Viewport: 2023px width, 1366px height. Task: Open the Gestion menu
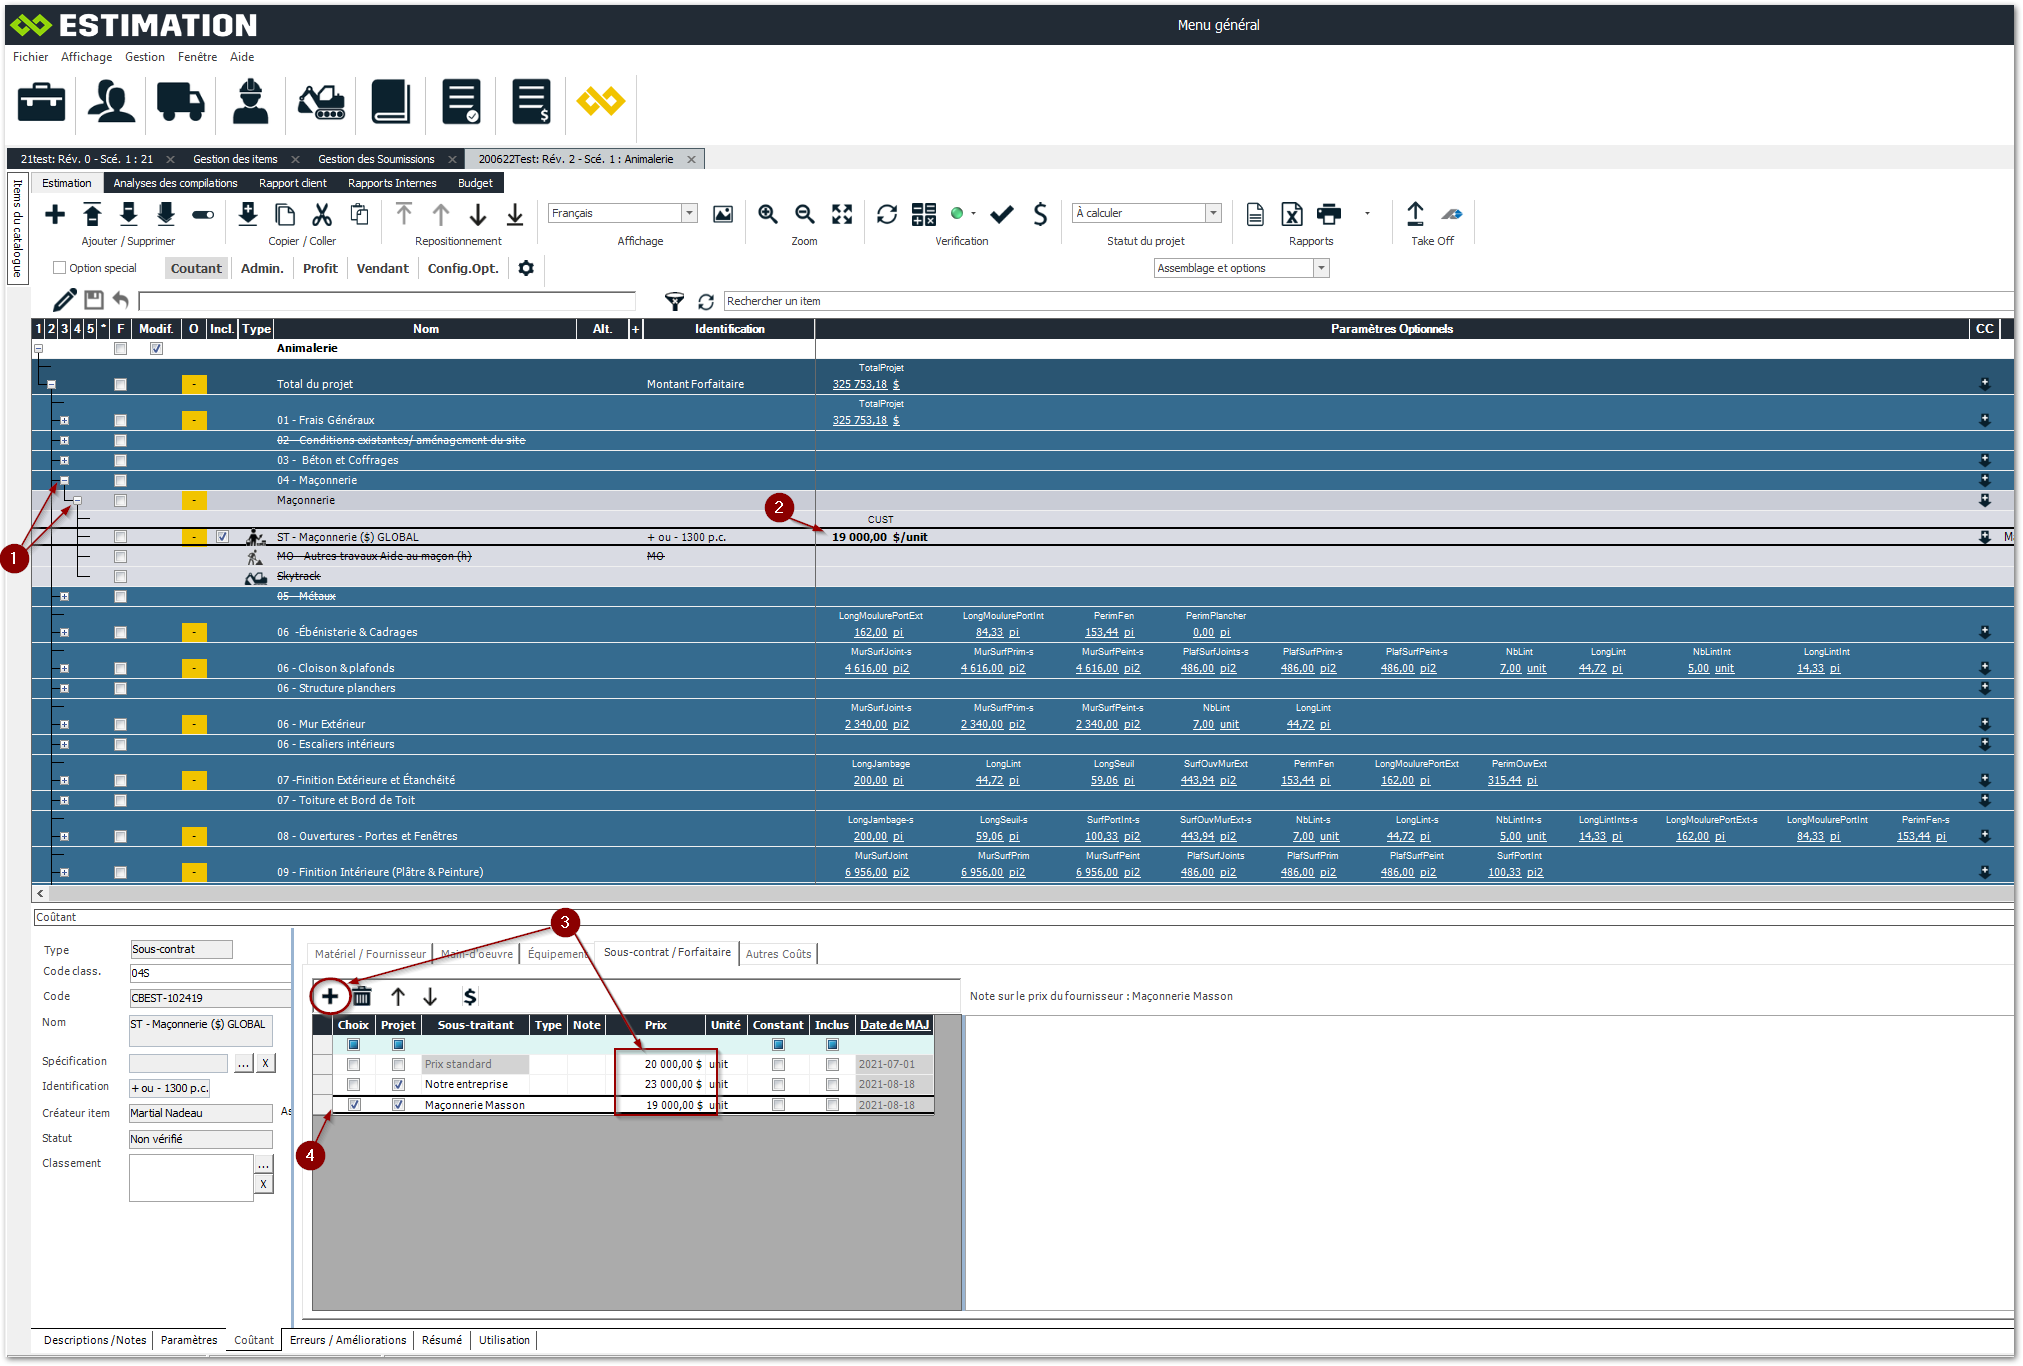click(x=144, y=57)
